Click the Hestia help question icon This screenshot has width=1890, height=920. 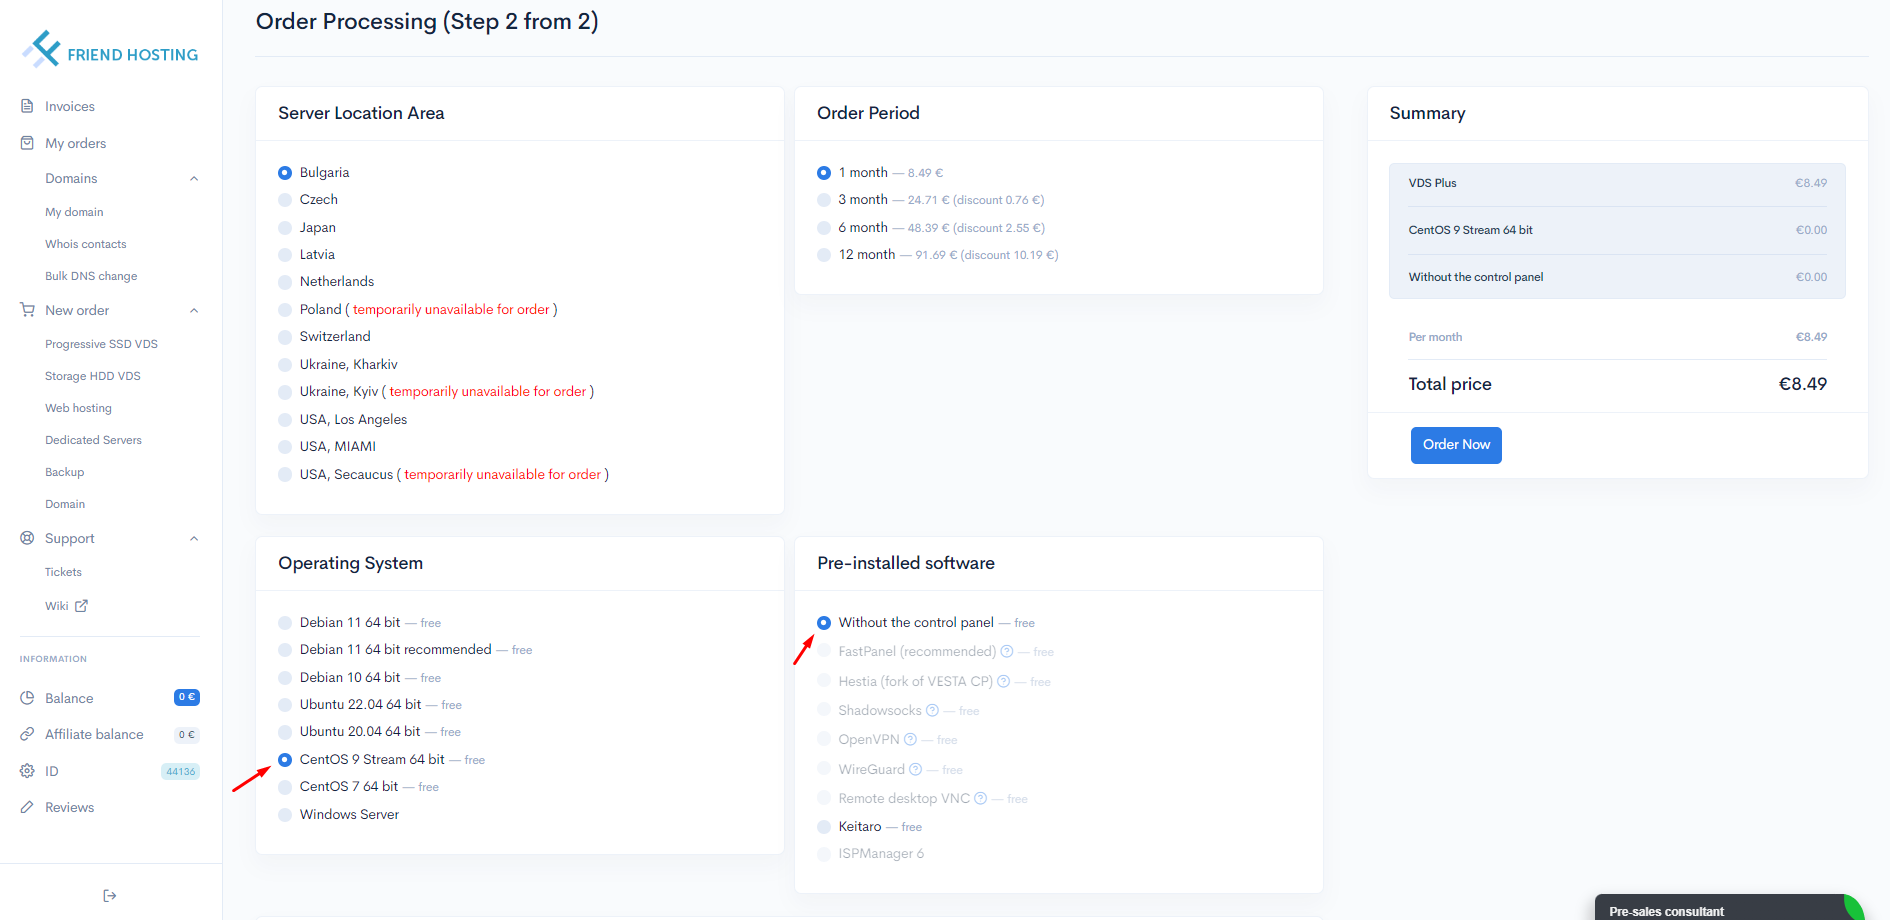pos(1003,682)
